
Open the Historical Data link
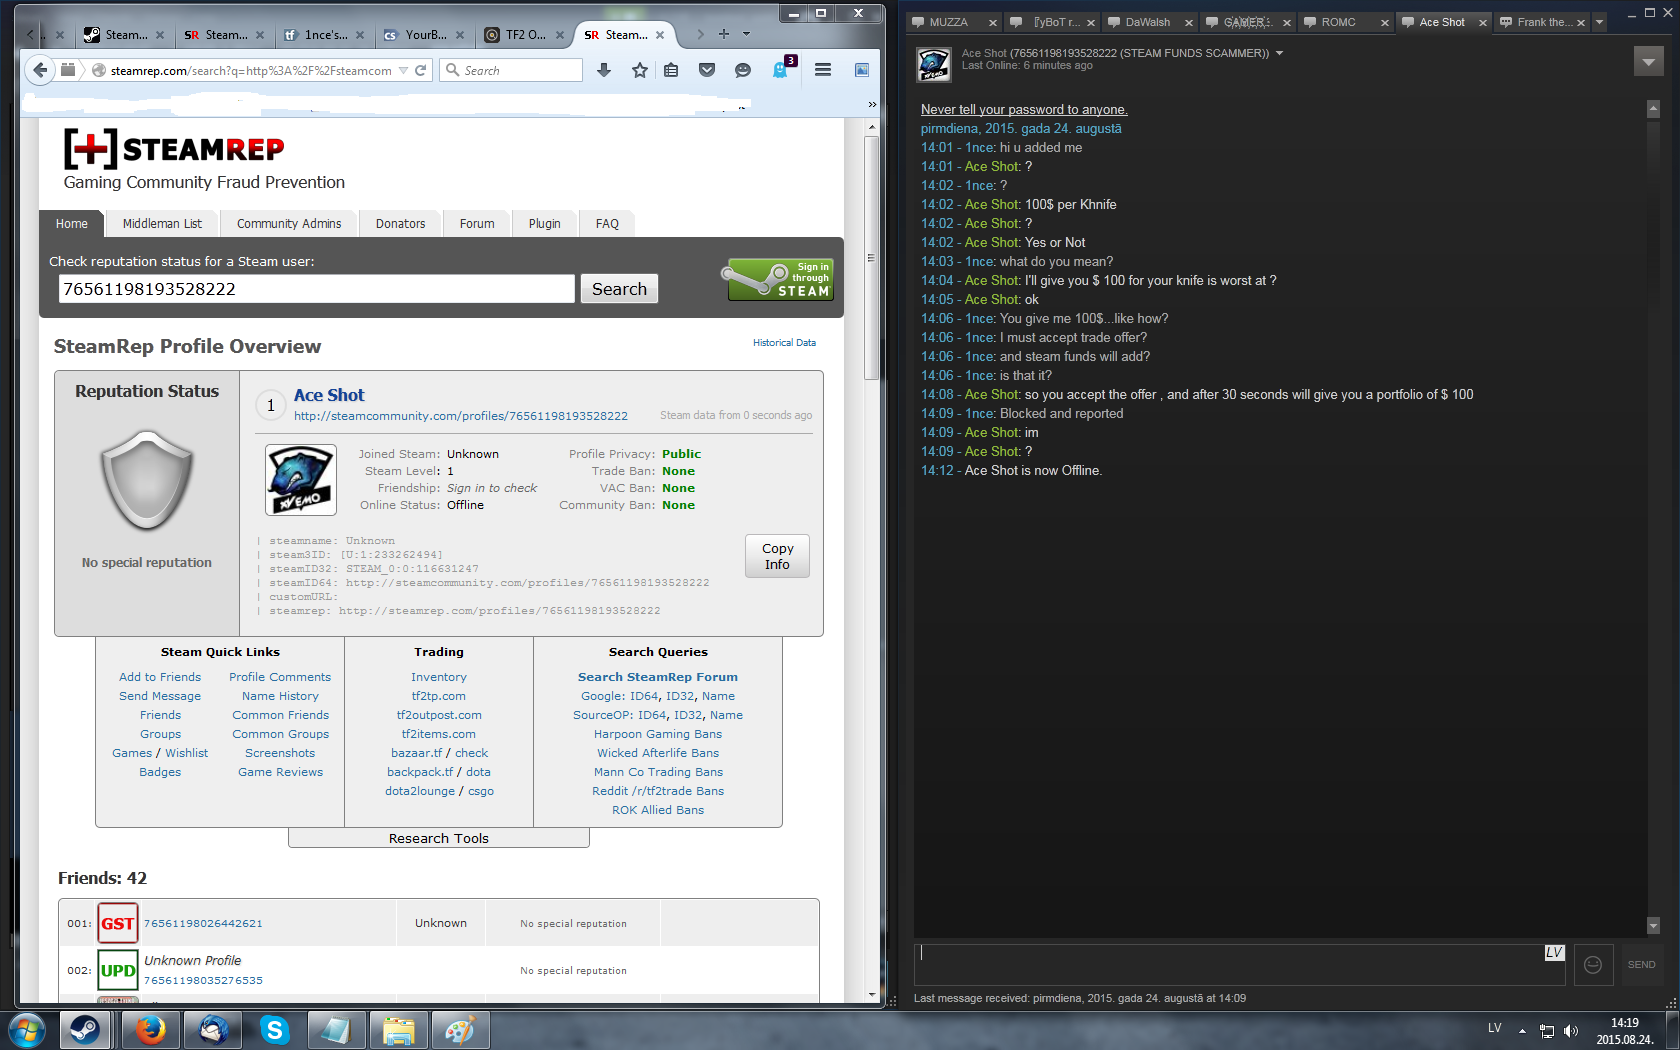coord(784,343)
